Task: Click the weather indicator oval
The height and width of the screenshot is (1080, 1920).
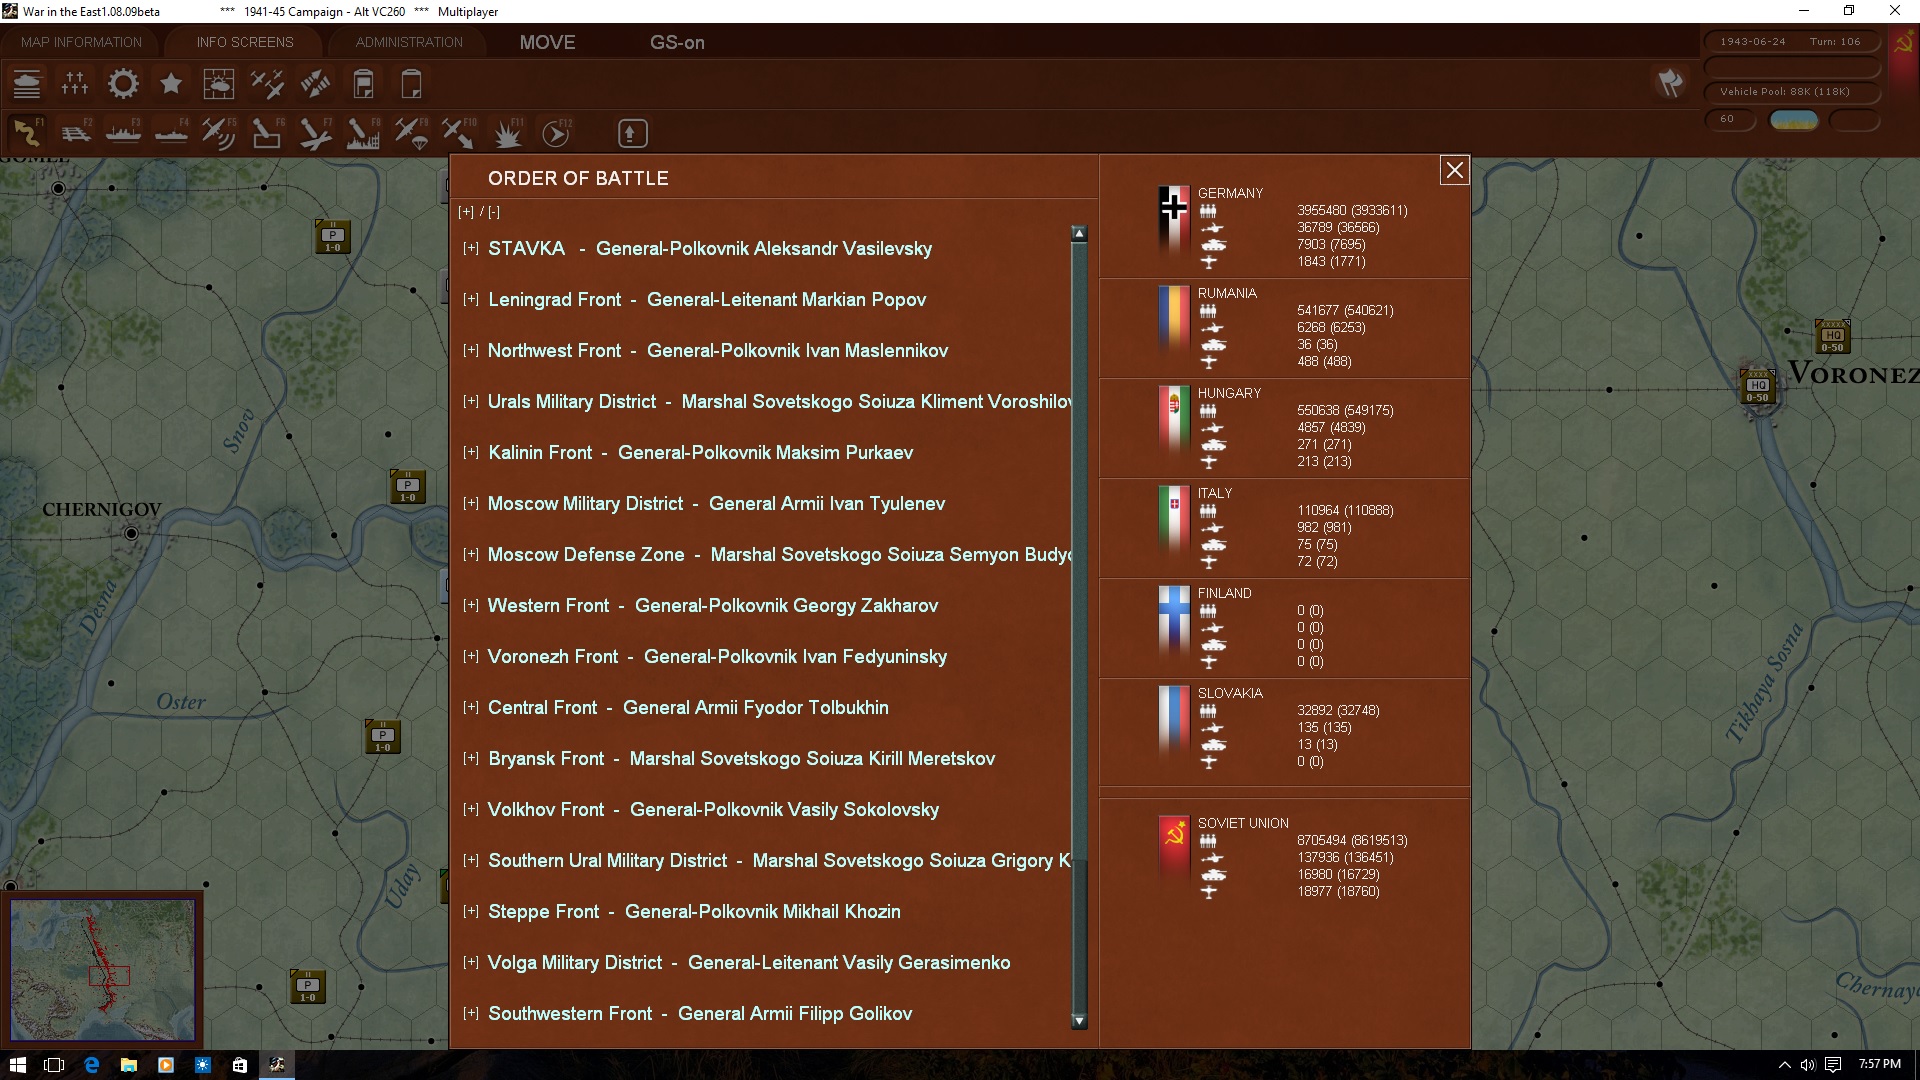Action: [x=1794, y=120]
